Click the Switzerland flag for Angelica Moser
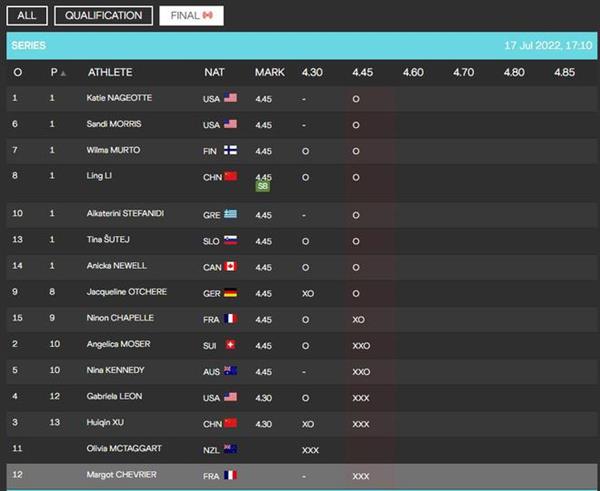The width and height of the screenshot is (600, 491). 230,345
